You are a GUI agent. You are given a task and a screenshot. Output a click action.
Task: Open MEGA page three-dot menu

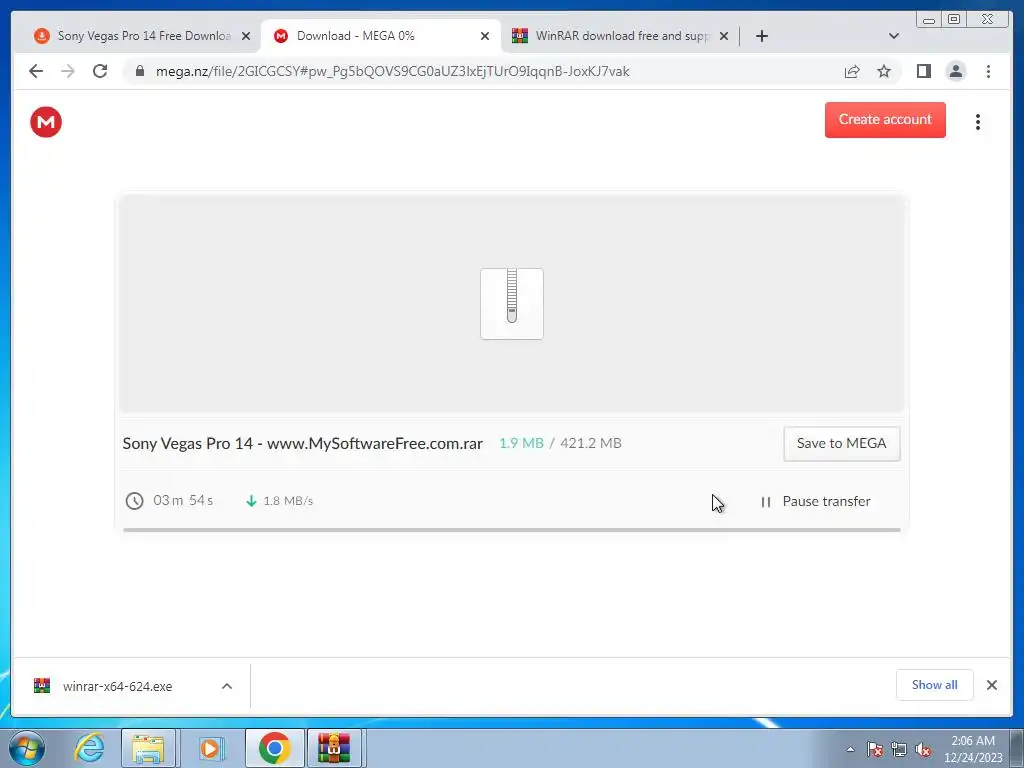click(x=978, y=122)
